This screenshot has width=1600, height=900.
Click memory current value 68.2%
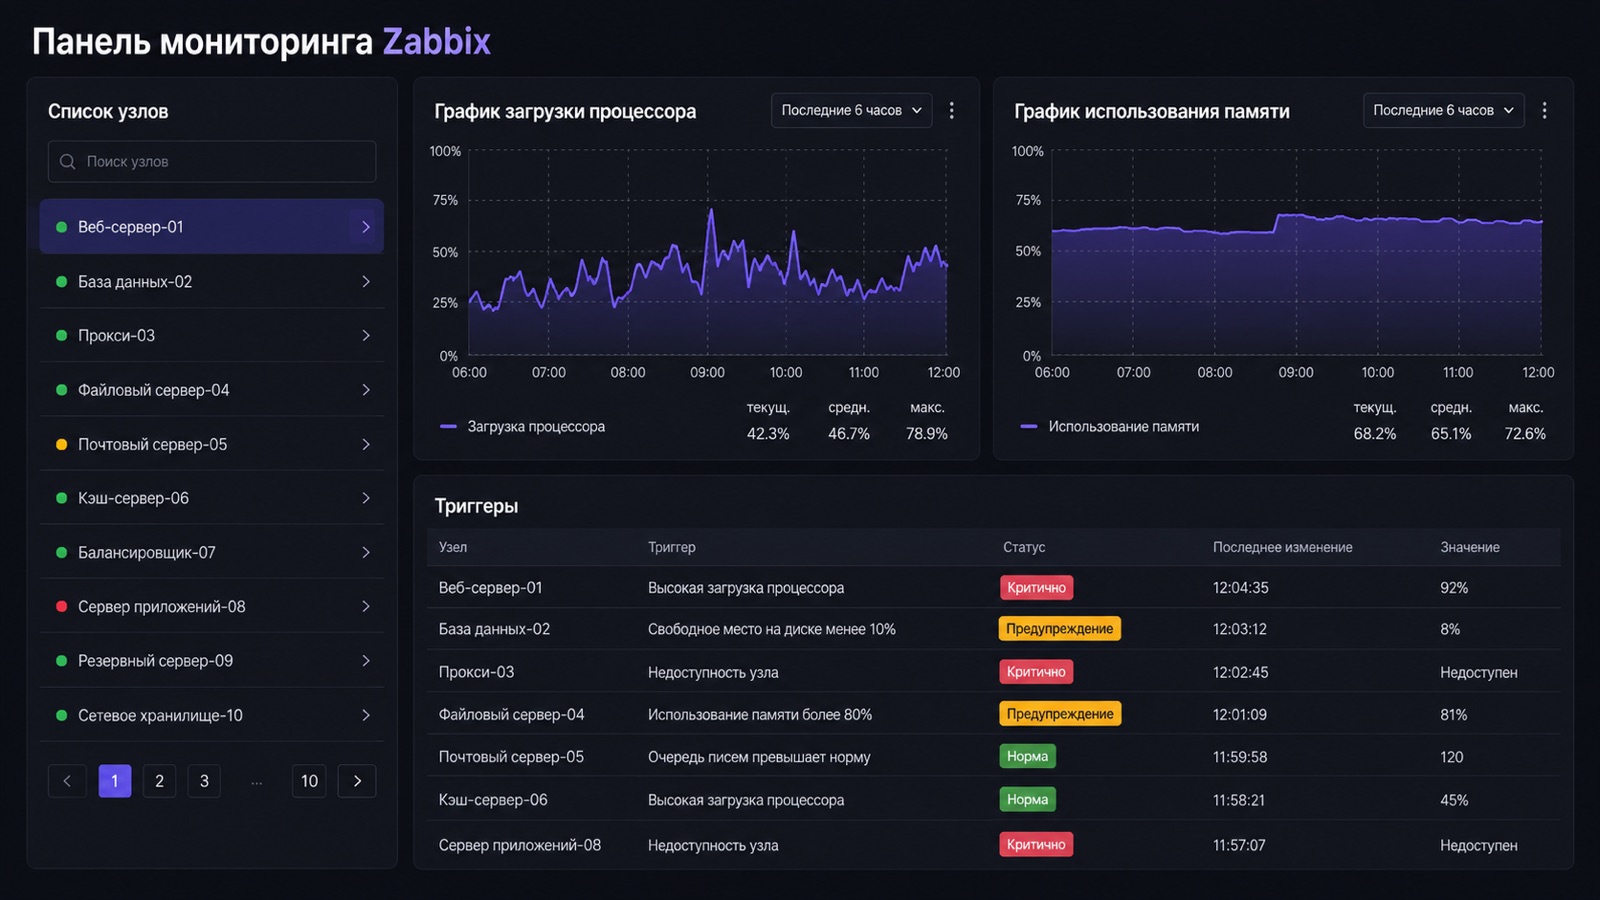point(1374,433)
